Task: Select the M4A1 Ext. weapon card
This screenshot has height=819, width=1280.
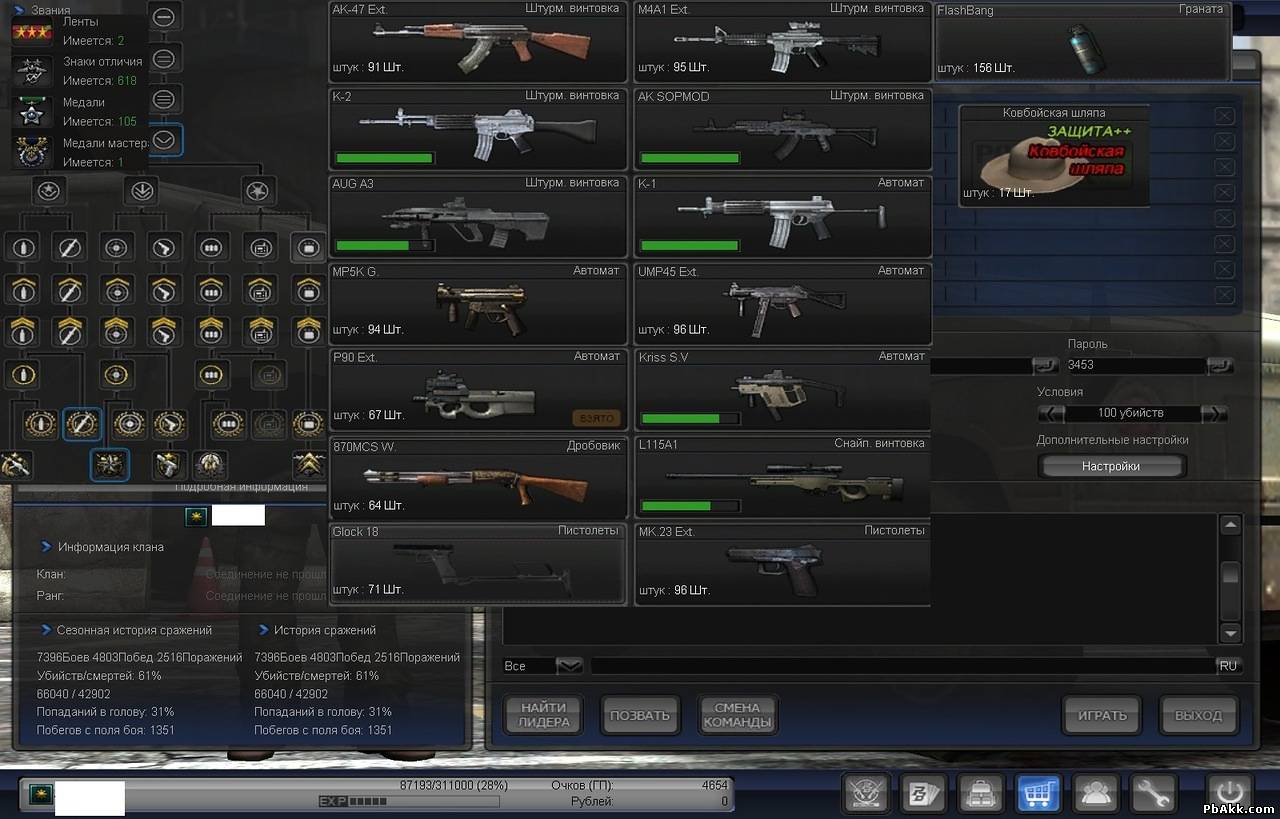Action: click(783, 43)
